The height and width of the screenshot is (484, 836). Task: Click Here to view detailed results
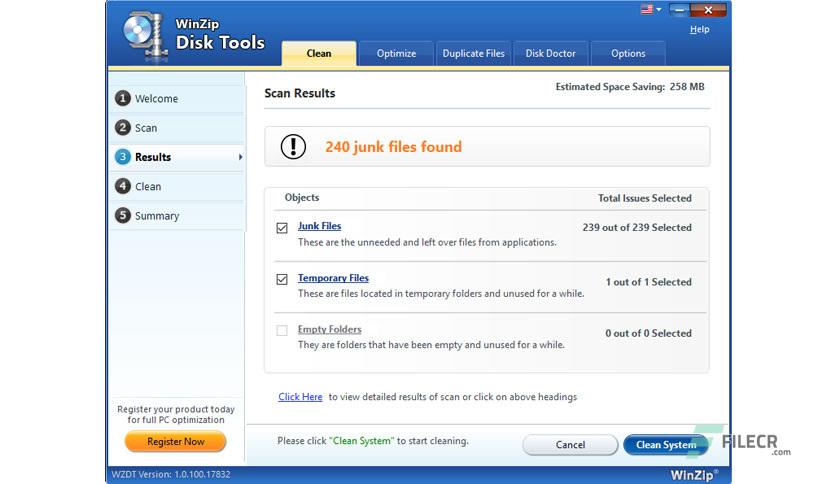tap(300, 397)
